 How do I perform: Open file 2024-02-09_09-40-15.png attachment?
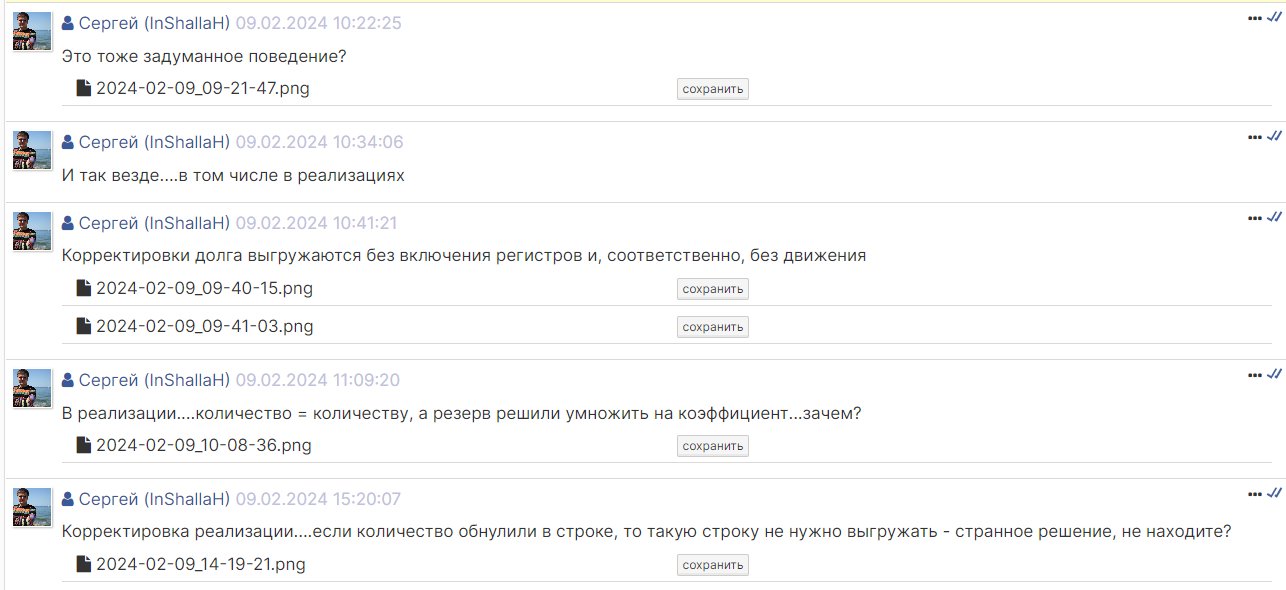tap(204, 288)
